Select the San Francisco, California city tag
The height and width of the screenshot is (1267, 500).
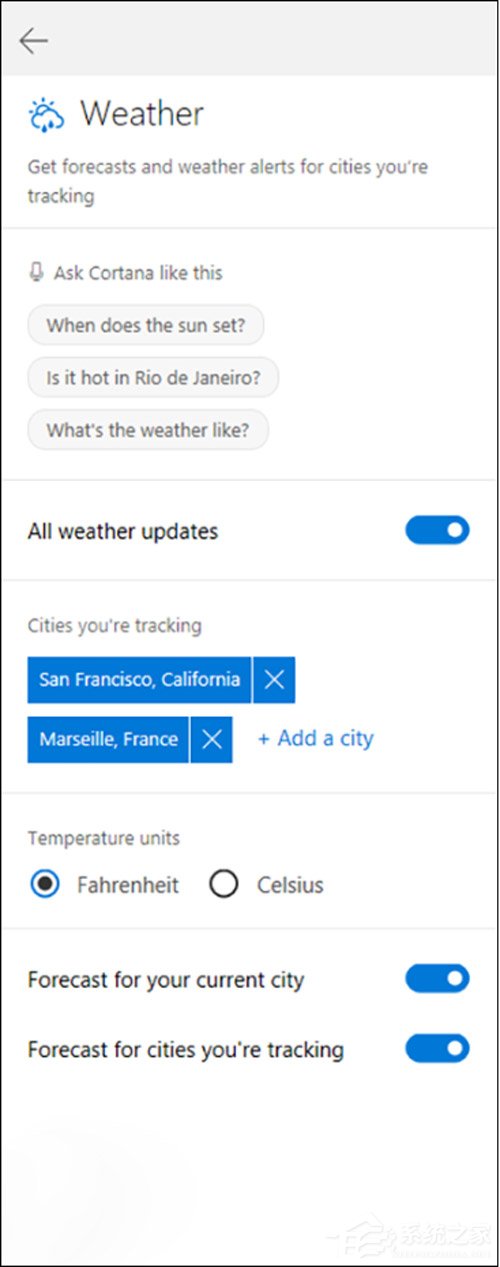(x=139, y=680)
